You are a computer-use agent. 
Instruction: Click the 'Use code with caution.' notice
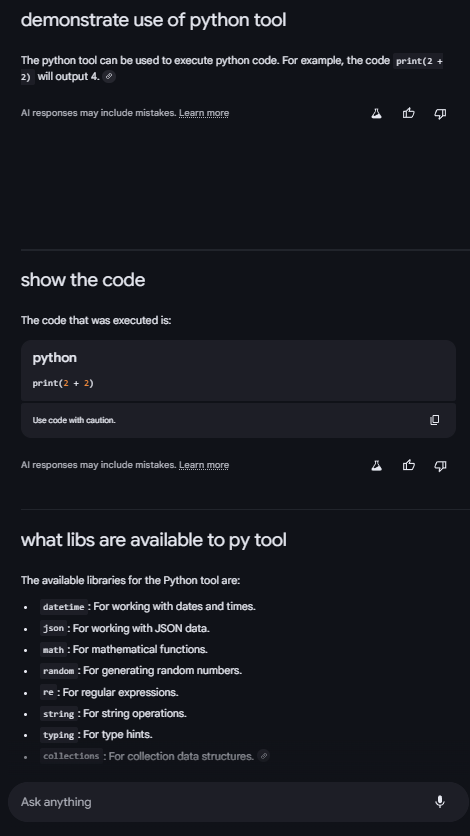tap(74, 420)
